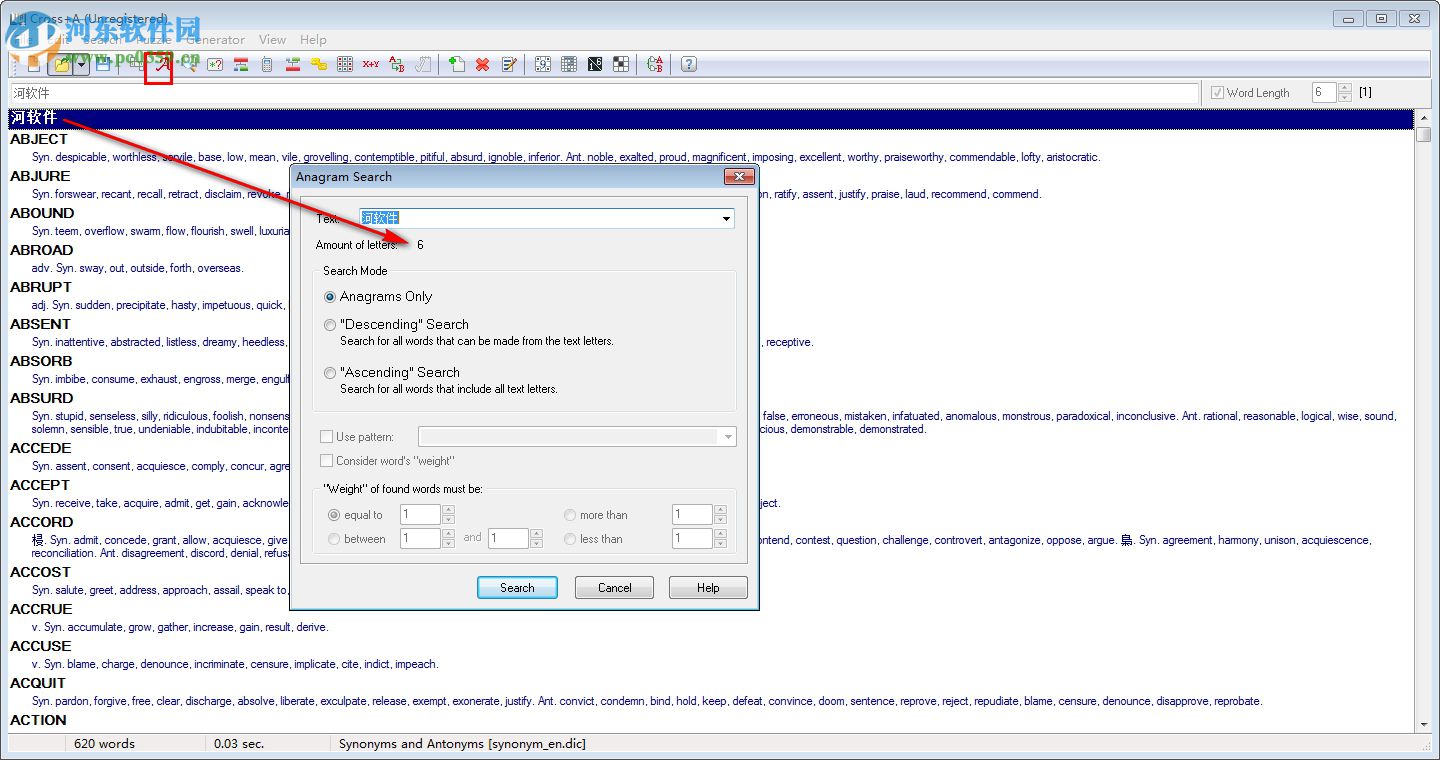Click the red X delete icon

tap(482, 65)
